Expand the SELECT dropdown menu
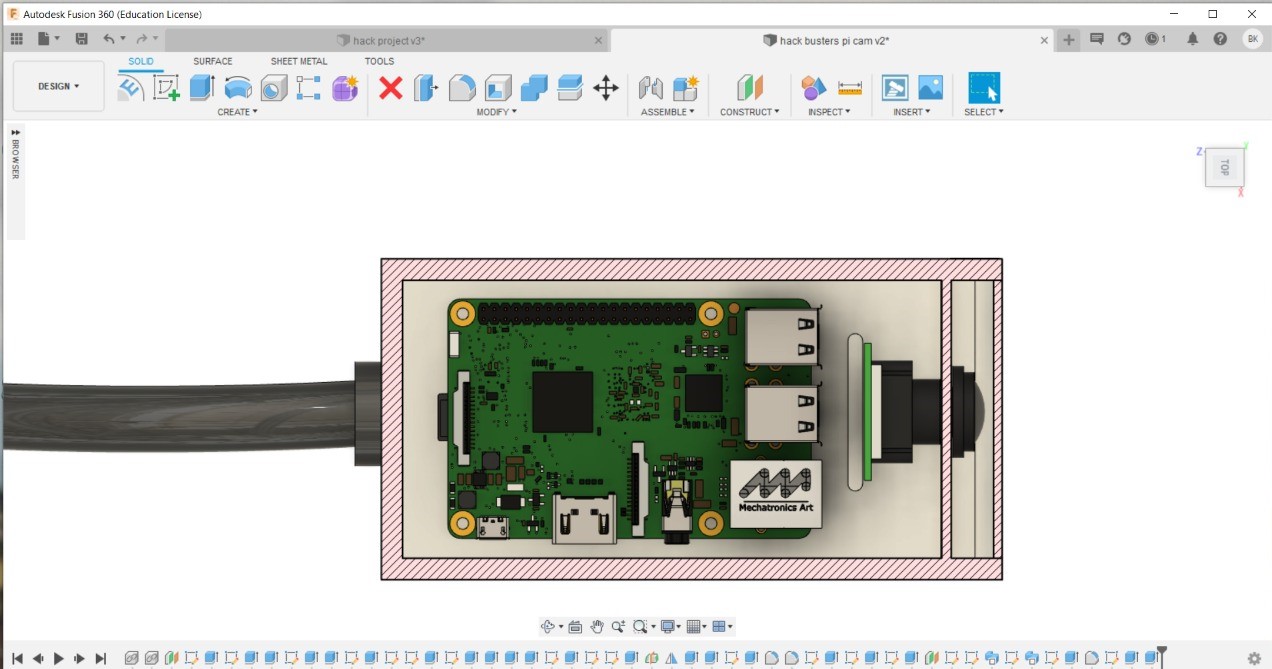The width and height of the screenshot is (1272, 669). tap(984, 112)
